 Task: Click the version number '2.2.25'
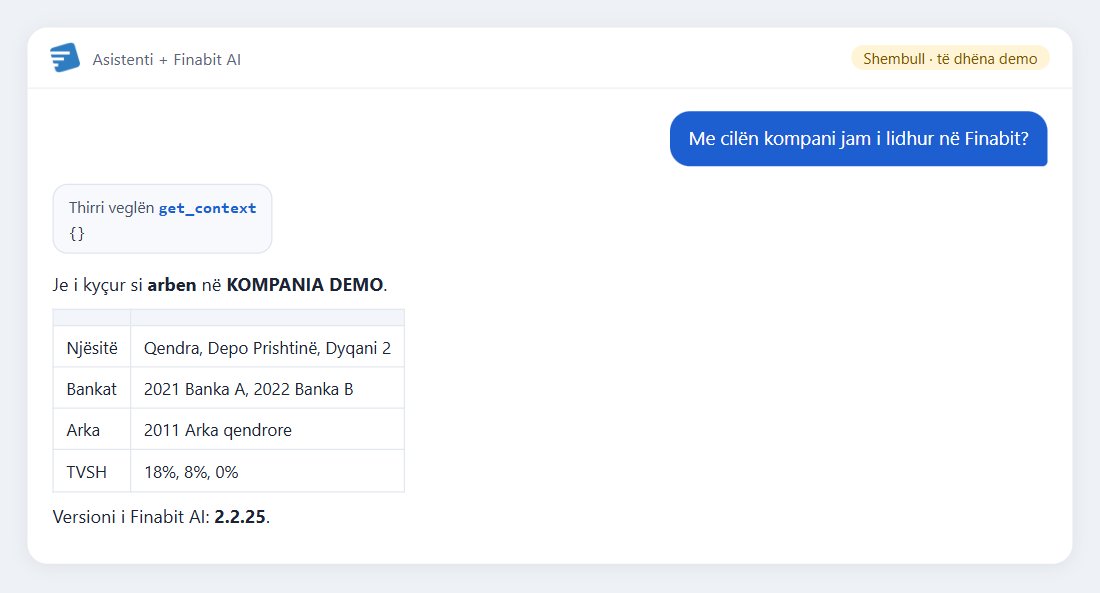240,517
